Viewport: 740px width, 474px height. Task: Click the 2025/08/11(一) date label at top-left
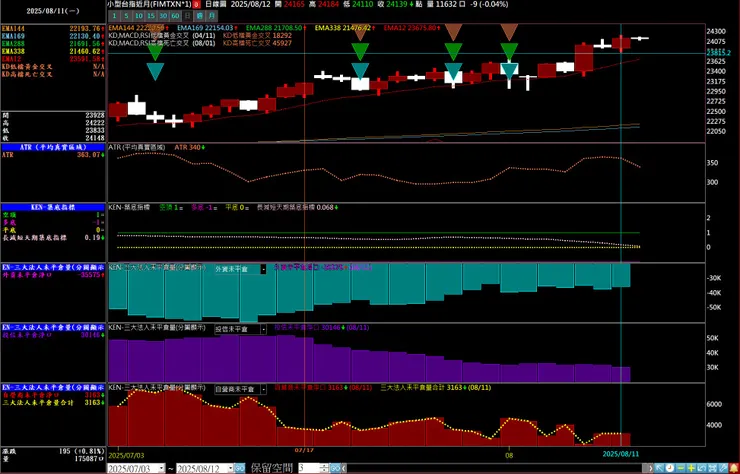[53, 11]
